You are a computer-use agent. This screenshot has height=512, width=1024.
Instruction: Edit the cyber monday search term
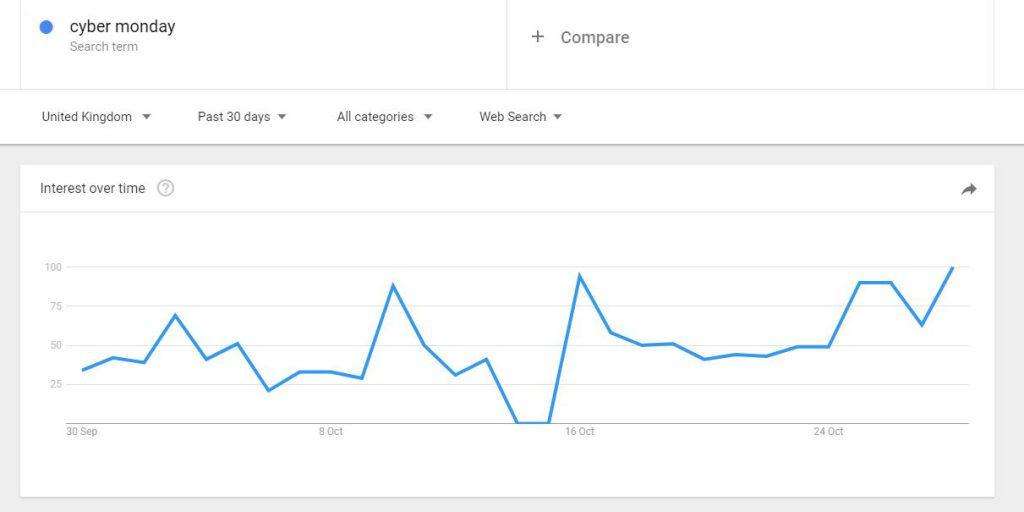coord(122,27)
